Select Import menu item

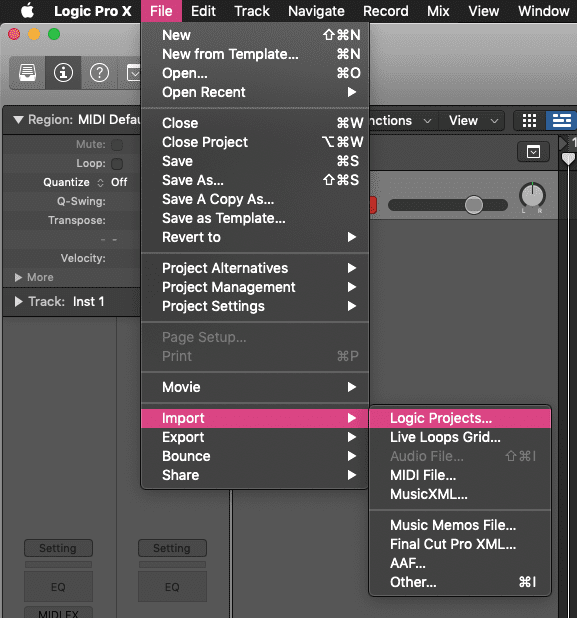[255, 418]
